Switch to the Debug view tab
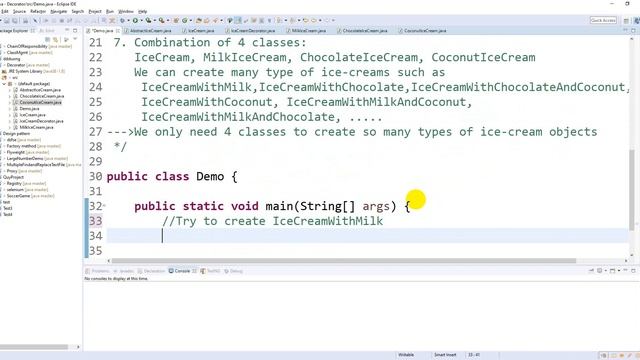Viewport: 640px width, 360px height. point(233,271)
